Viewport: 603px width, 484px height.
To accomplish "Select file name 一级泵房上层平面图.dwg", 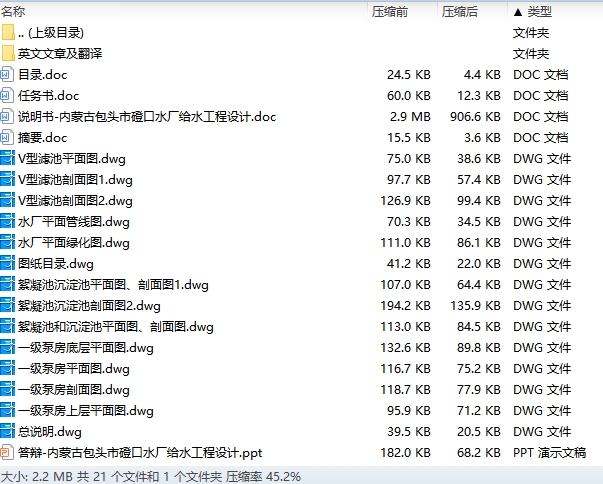I will tap(85, 411).
